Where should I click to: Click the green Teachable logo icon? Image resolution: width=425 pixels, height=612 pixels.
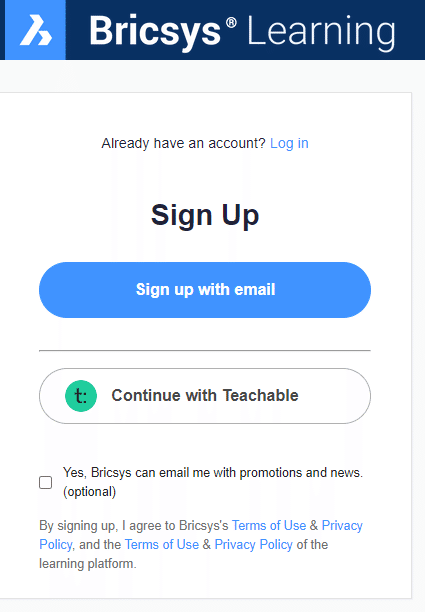[x=81, y=396]
